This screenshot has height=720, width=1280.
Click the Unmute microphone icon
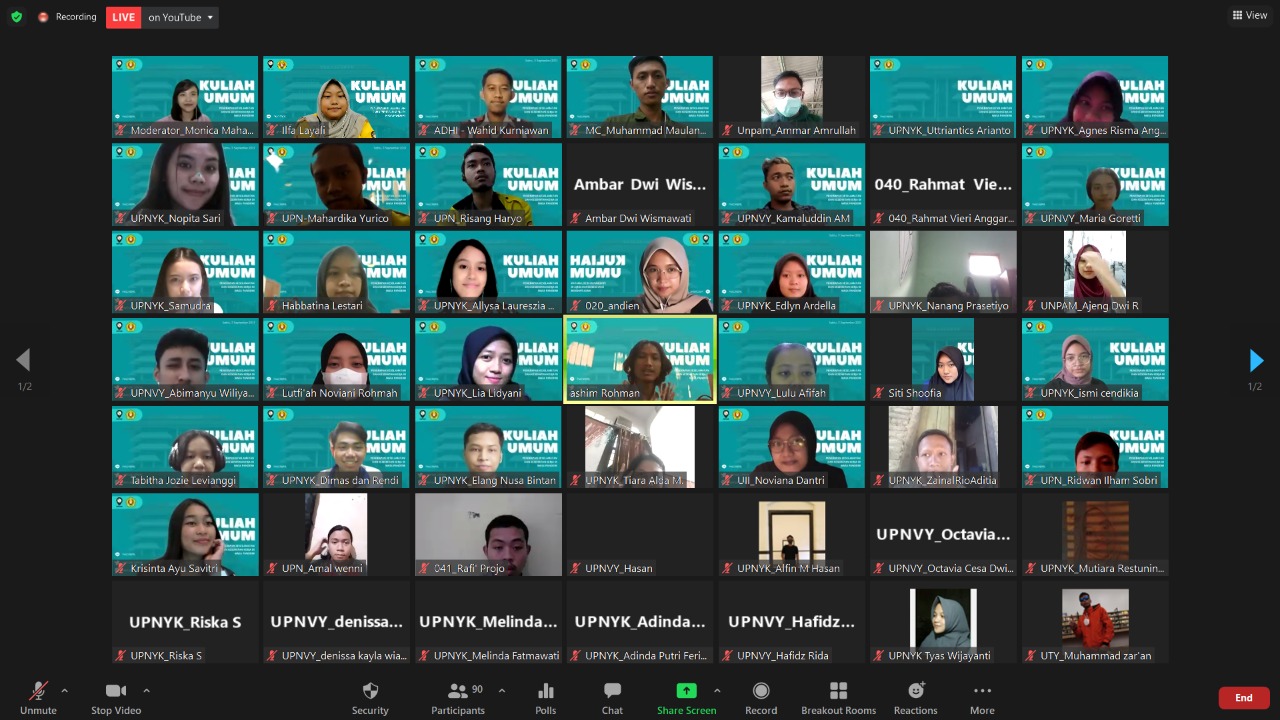[x=38, y=691]
